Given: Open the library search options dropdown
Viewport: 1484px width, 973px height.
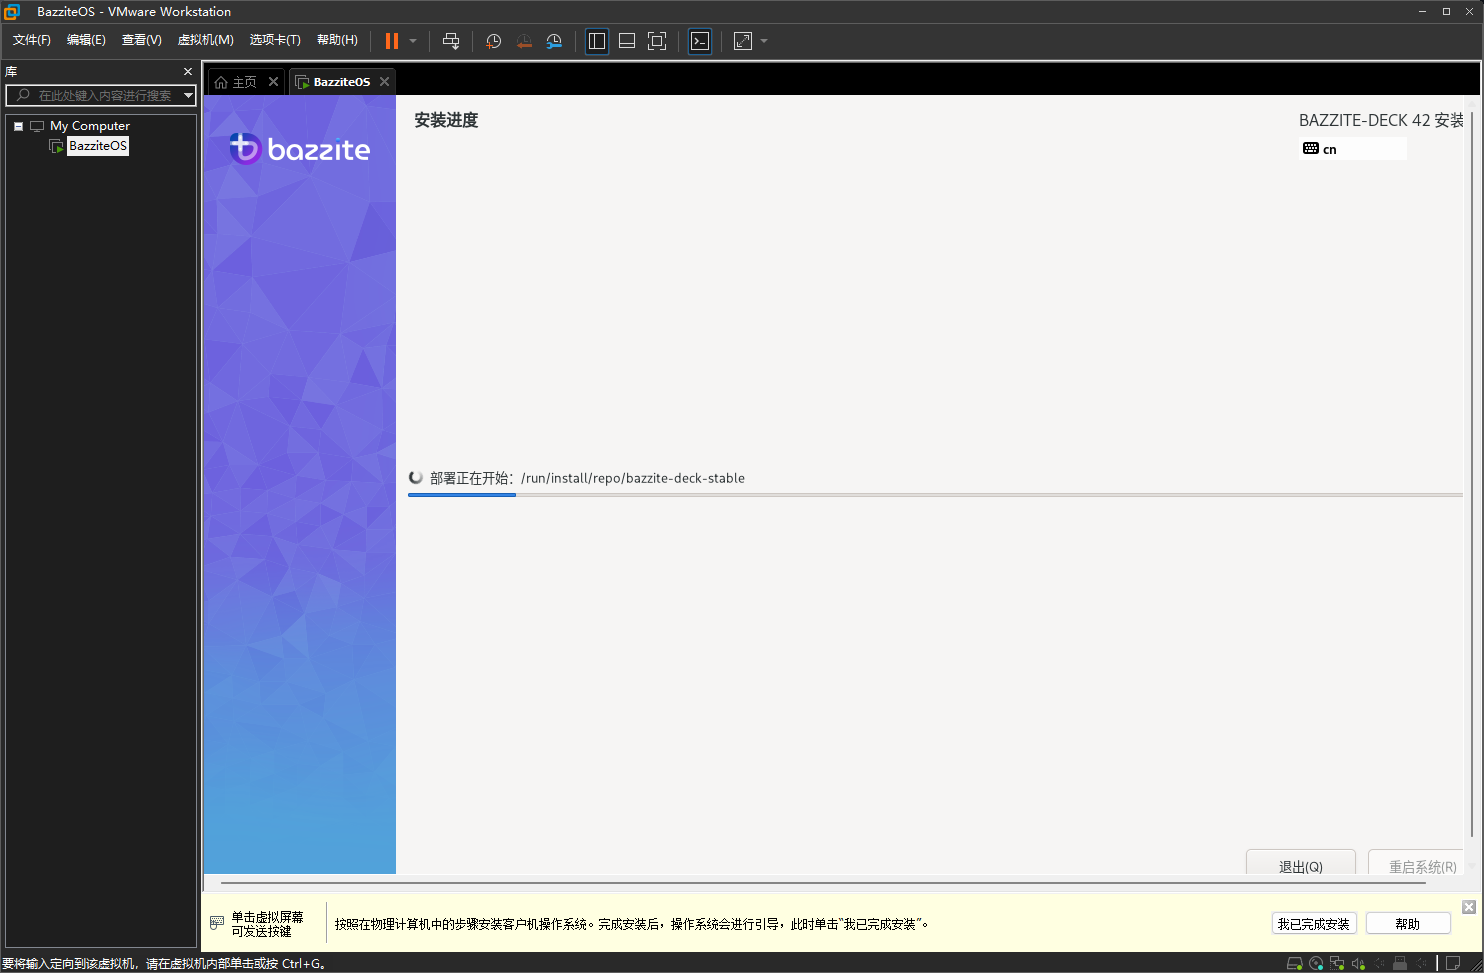Looking at the screenshot, I should point(189,95).
